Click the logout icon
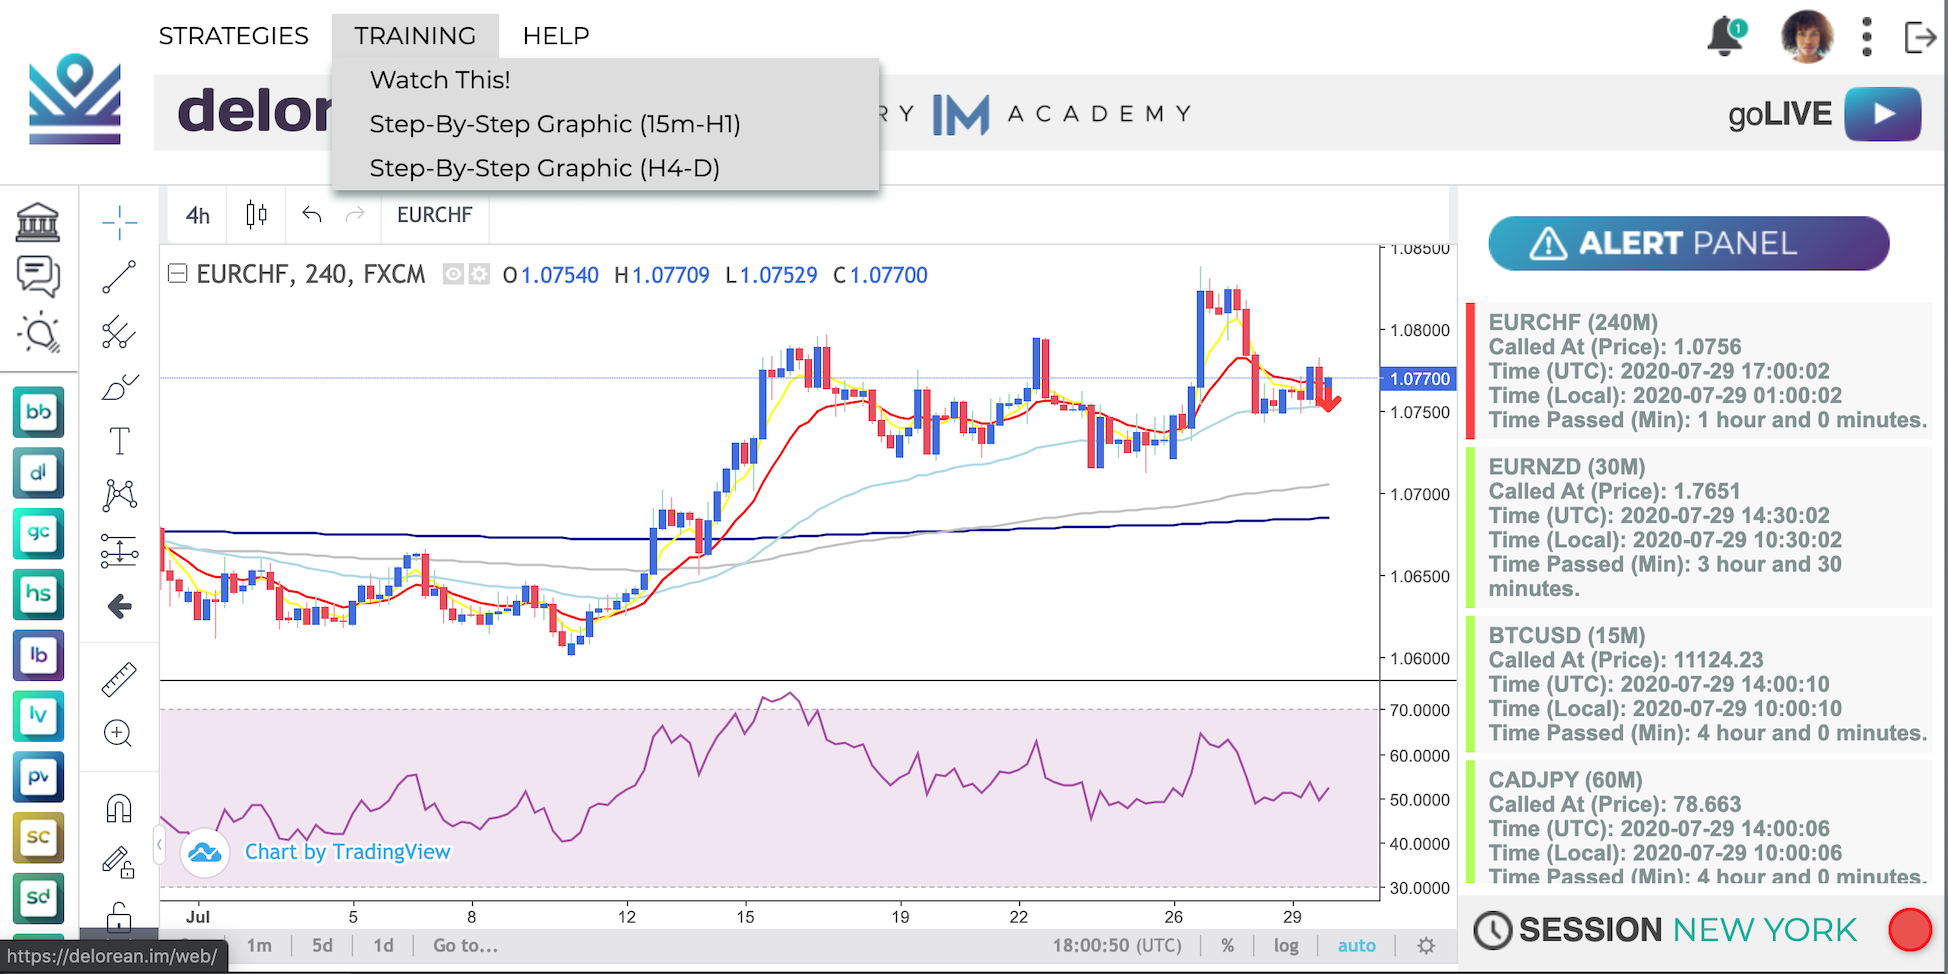The image size is (1948, 974). coord(1920,37)
